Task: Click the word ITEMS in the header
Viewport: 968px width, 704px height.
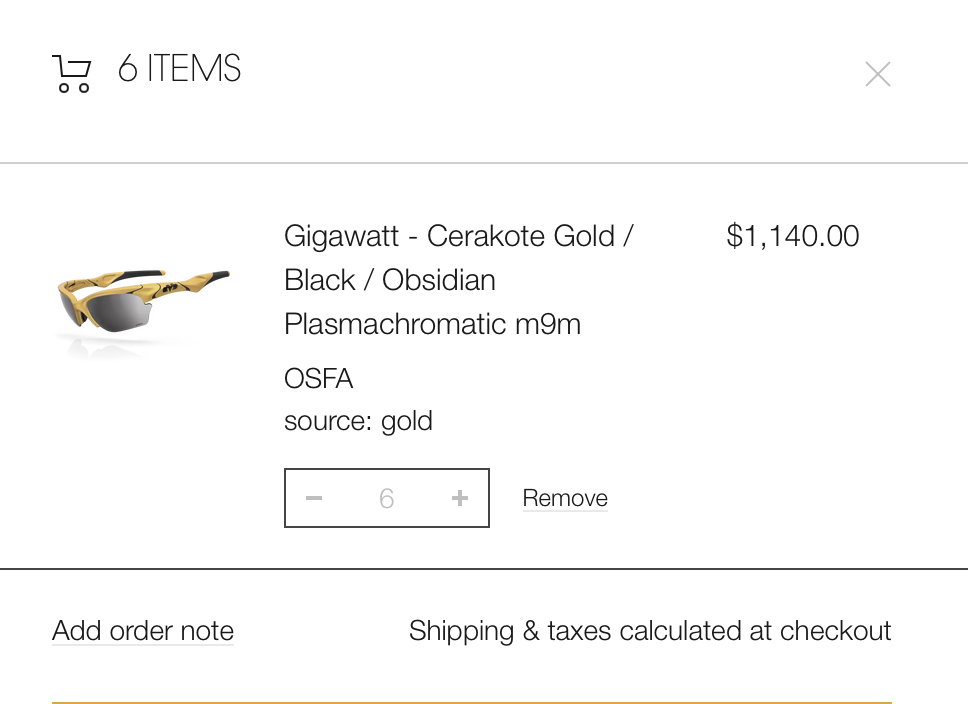Action: tap(194, 69)
